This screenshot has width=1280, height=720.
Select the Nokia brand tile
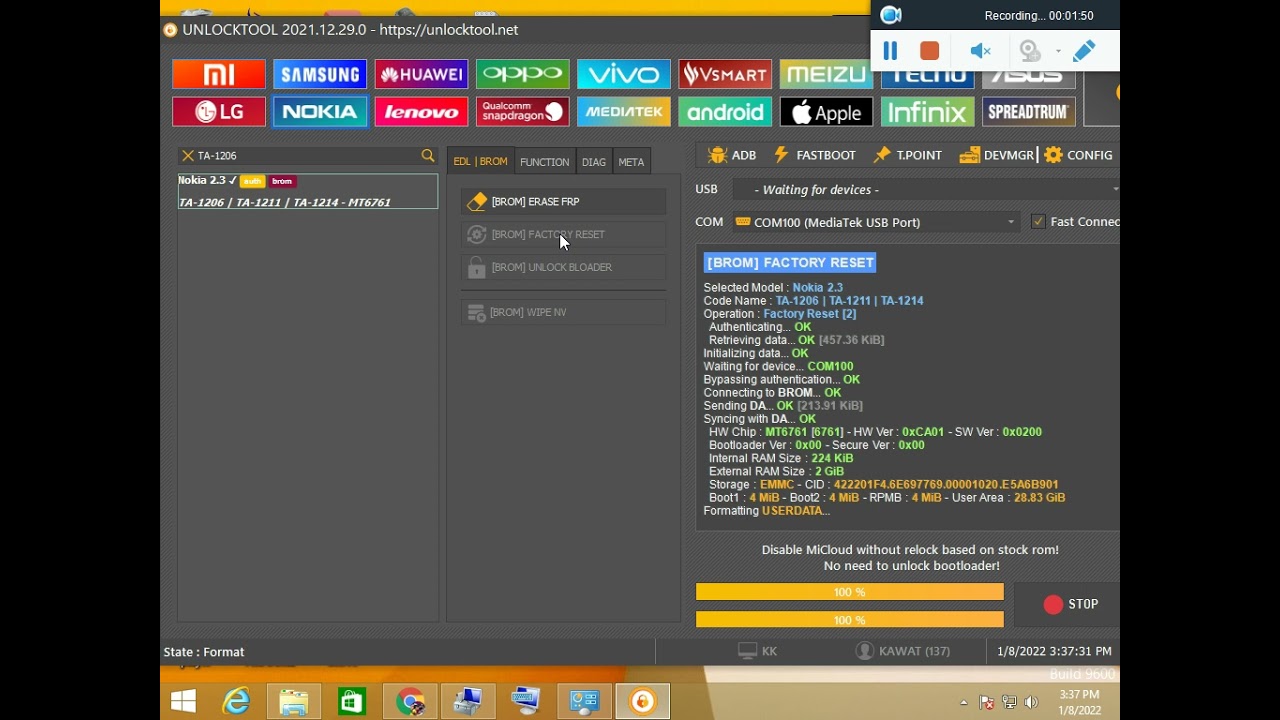[x=320, y=112]
